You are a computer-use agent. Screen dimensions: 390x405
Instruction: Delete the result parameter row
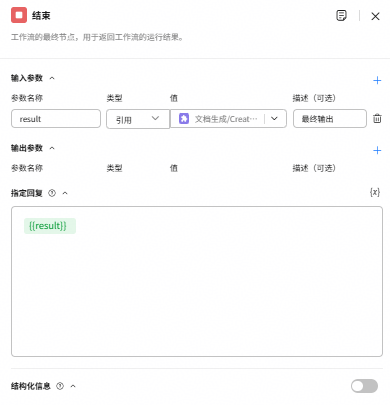pyautogui.click(x=377, y=118)
